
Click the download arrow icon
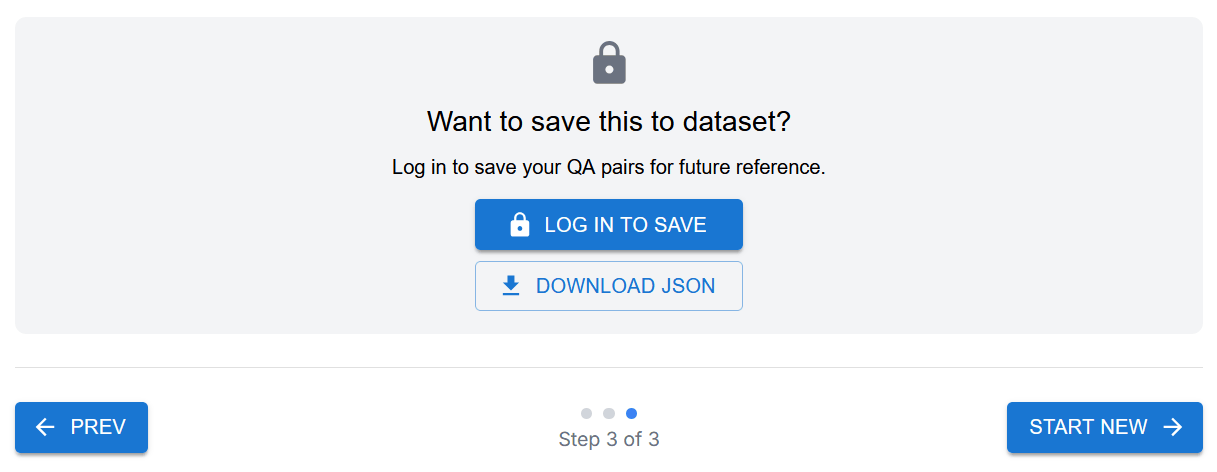coord(511,286)
